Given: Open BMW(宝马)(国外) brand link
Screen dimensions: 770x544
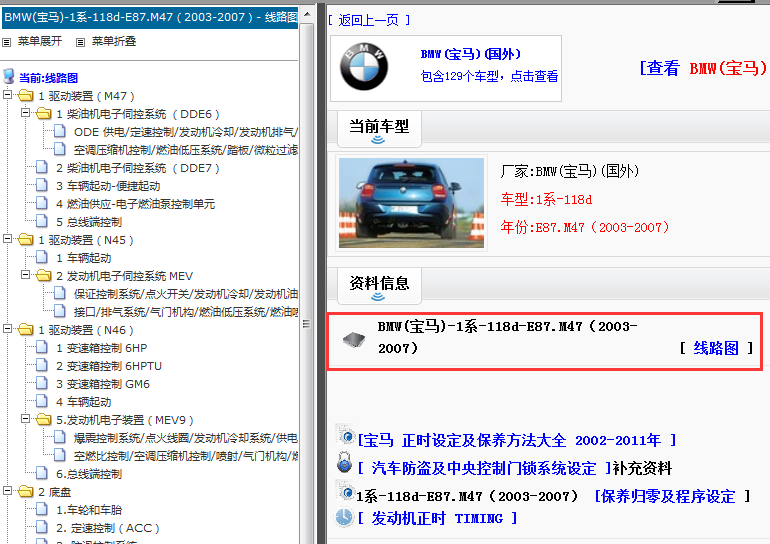Looking at the screenshot, I should pyautogui.click(x=470, y=54).
